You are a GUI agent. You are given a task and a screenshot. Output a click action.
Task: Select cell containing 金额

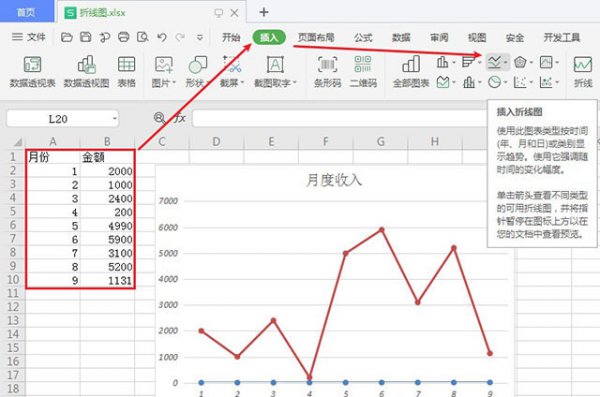tap(107, 157)
